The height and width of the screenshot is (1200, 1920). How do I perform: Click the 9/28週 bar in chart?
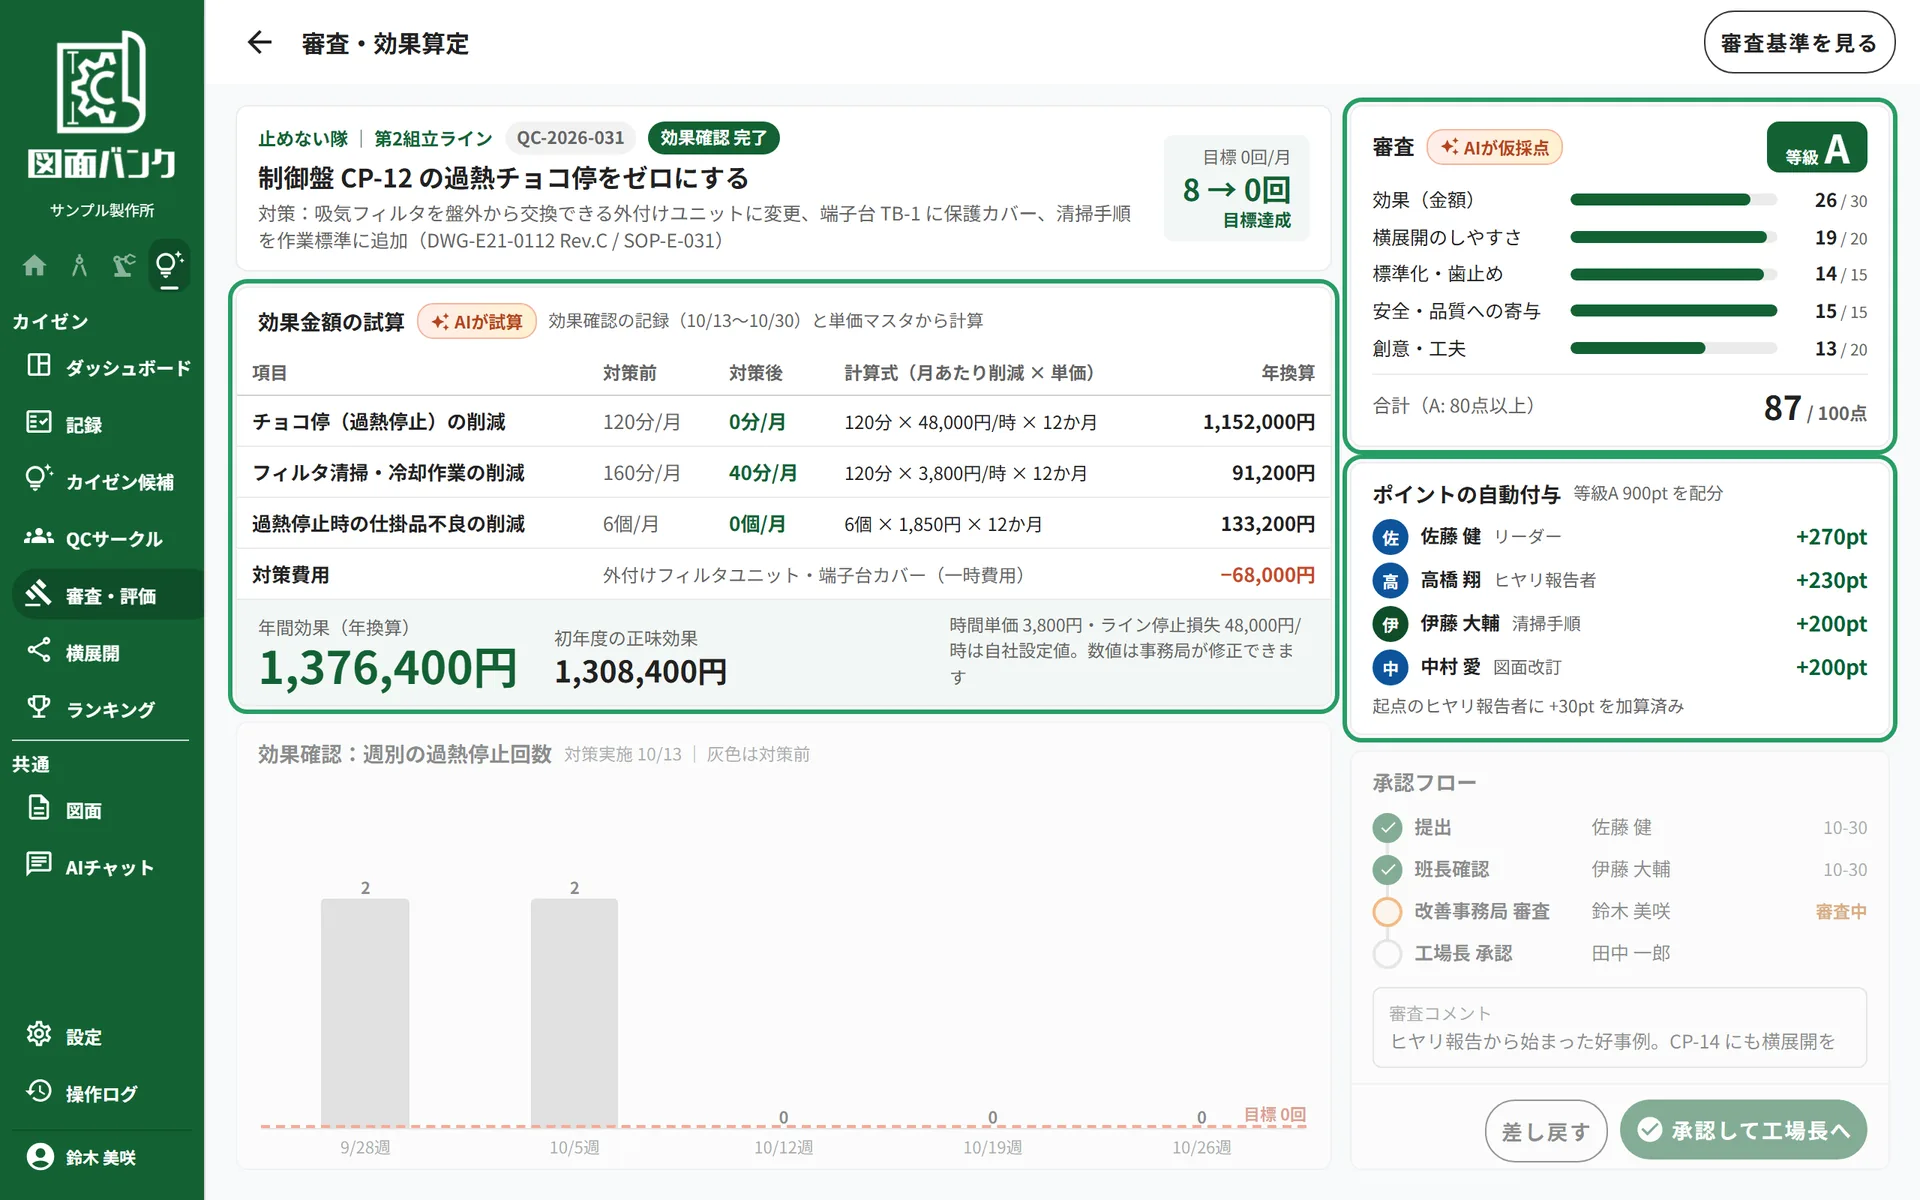click(x=365, y=1012)
